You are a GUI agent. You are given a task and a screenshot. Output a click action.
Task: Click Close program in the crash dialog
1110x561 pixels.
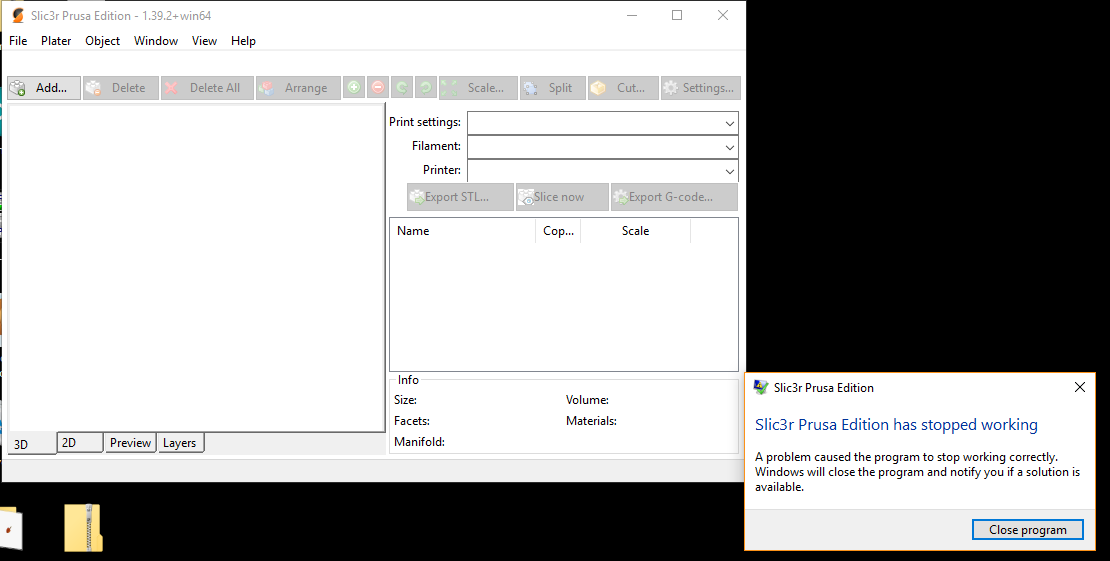(x=1027, y=530)
